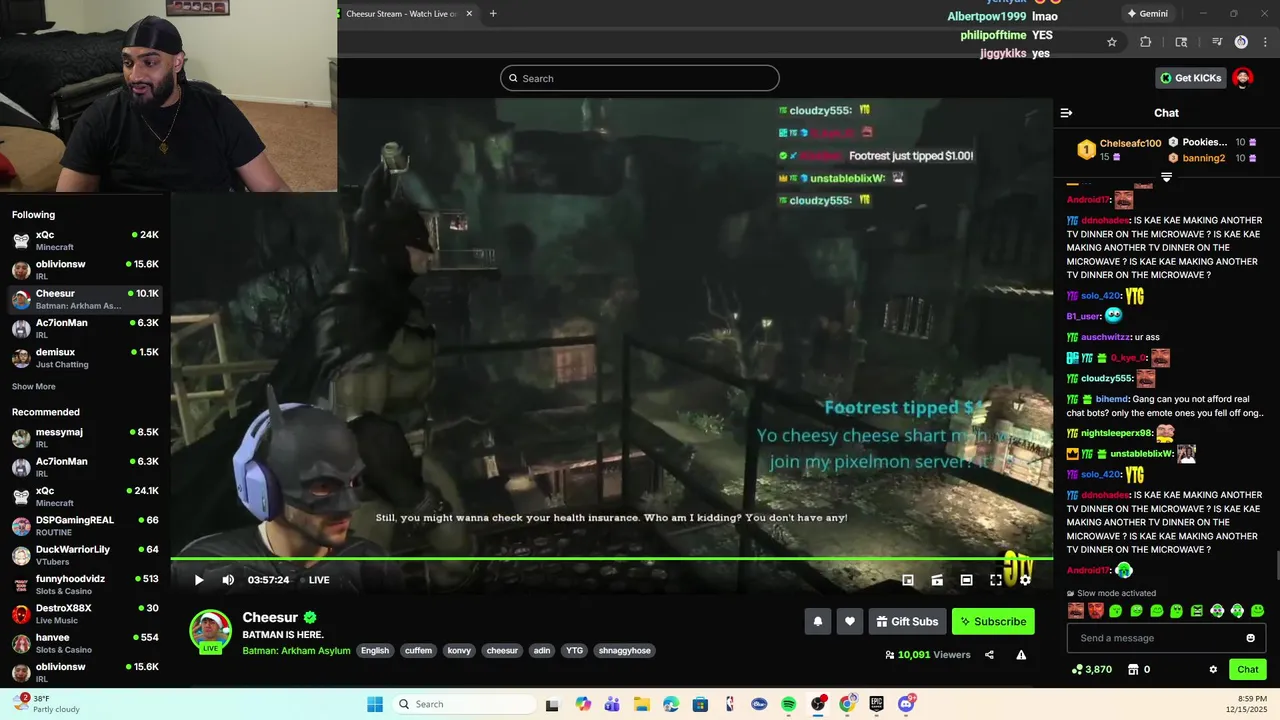Viewport: 1280px width, 720px height.
Task: Open messymaj in Recommended list
Action: 85,438
